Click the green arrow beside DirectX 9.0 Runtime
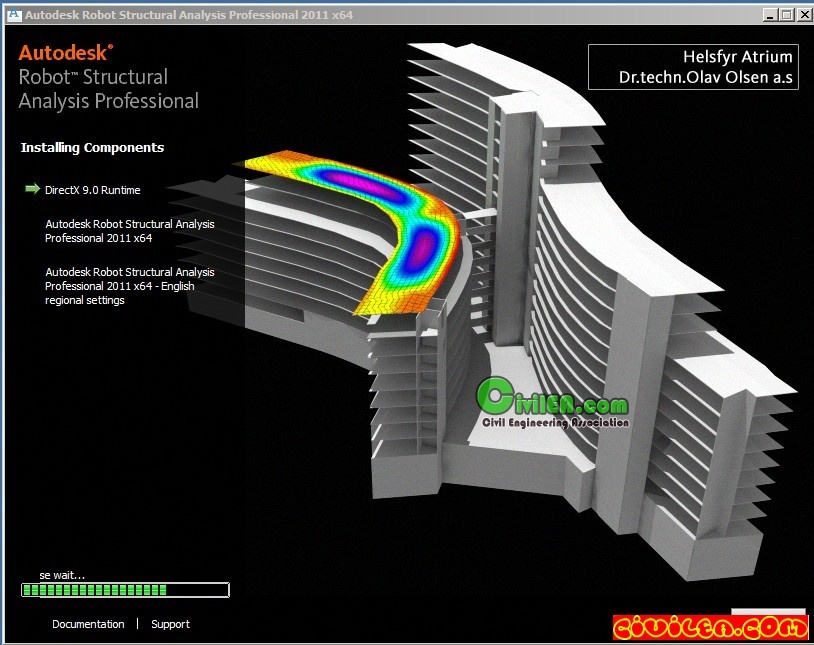 coord(33,189)
